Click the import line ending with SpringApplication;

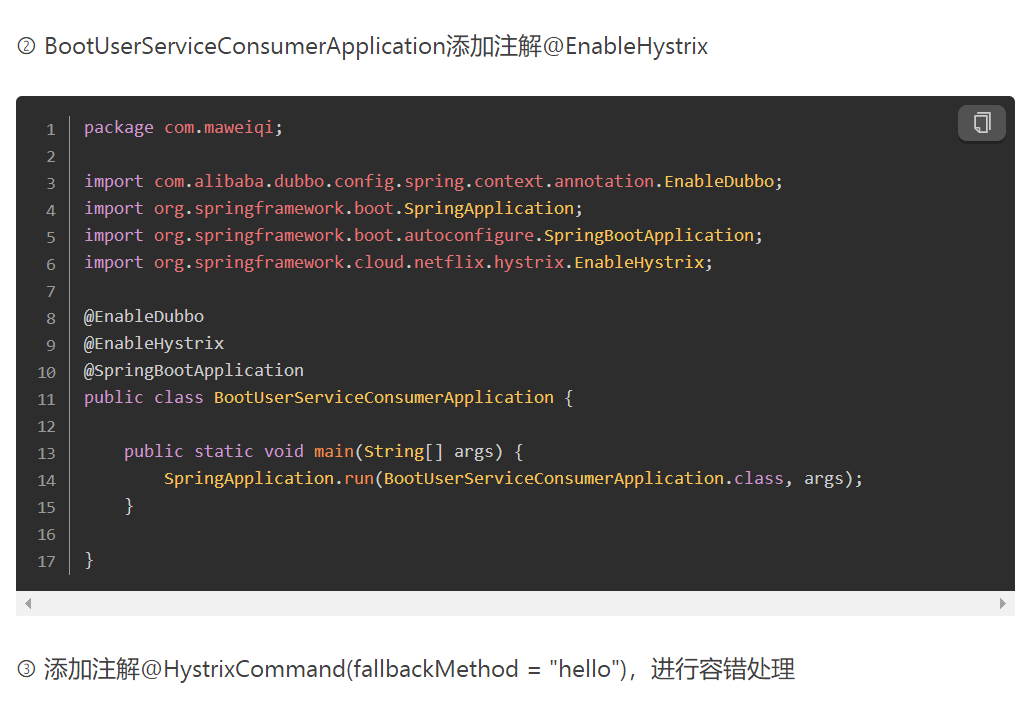(x=333, y=209)
